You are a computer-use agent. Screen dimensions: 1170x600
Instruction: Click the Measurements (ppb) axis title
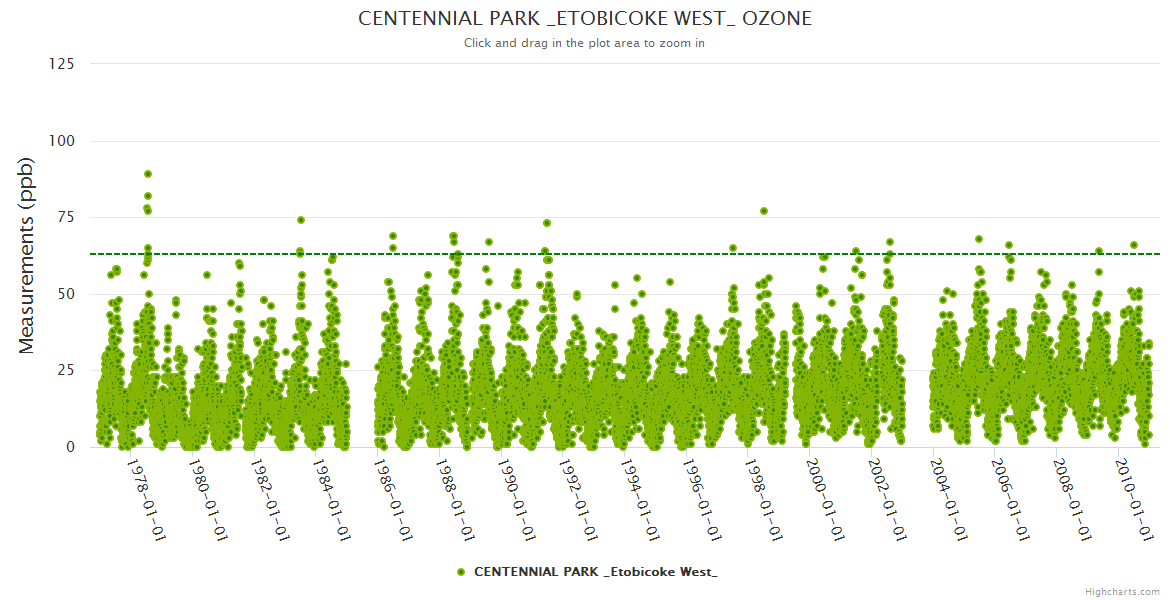pyautogui.click(x=27, y=255)
